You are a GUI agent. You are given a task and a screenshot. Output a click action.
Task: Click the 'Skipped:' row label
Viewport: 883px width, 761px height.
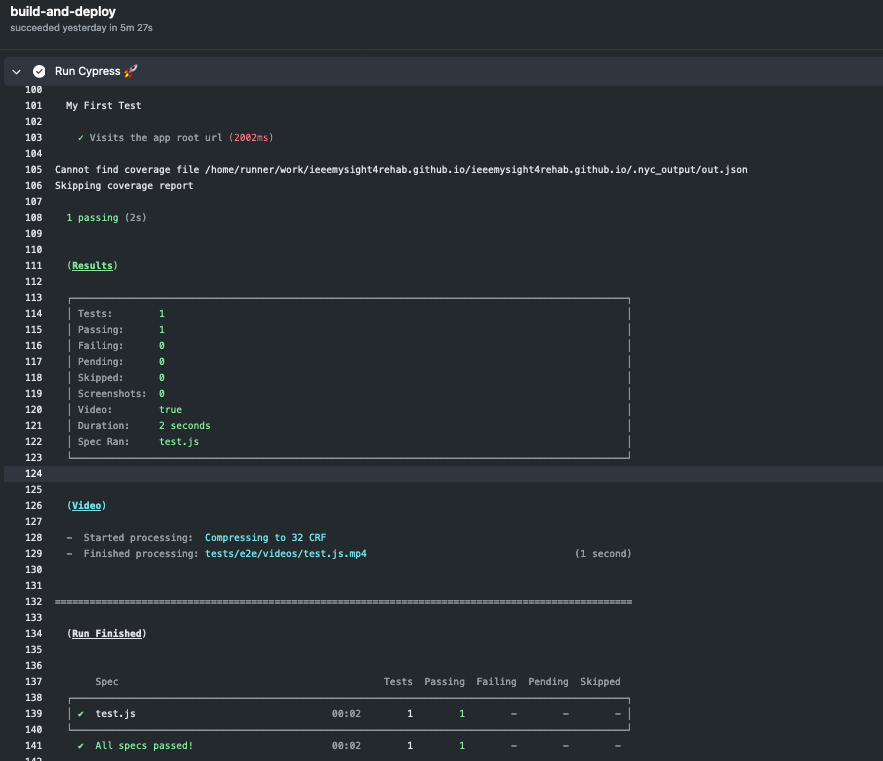point(100,377)
